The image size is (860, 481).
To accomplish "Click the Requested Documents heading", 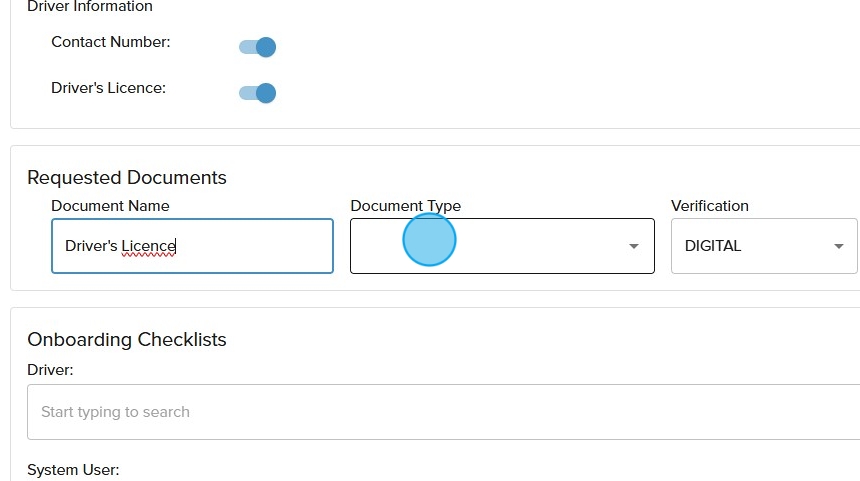I will (x=127, y=178).
